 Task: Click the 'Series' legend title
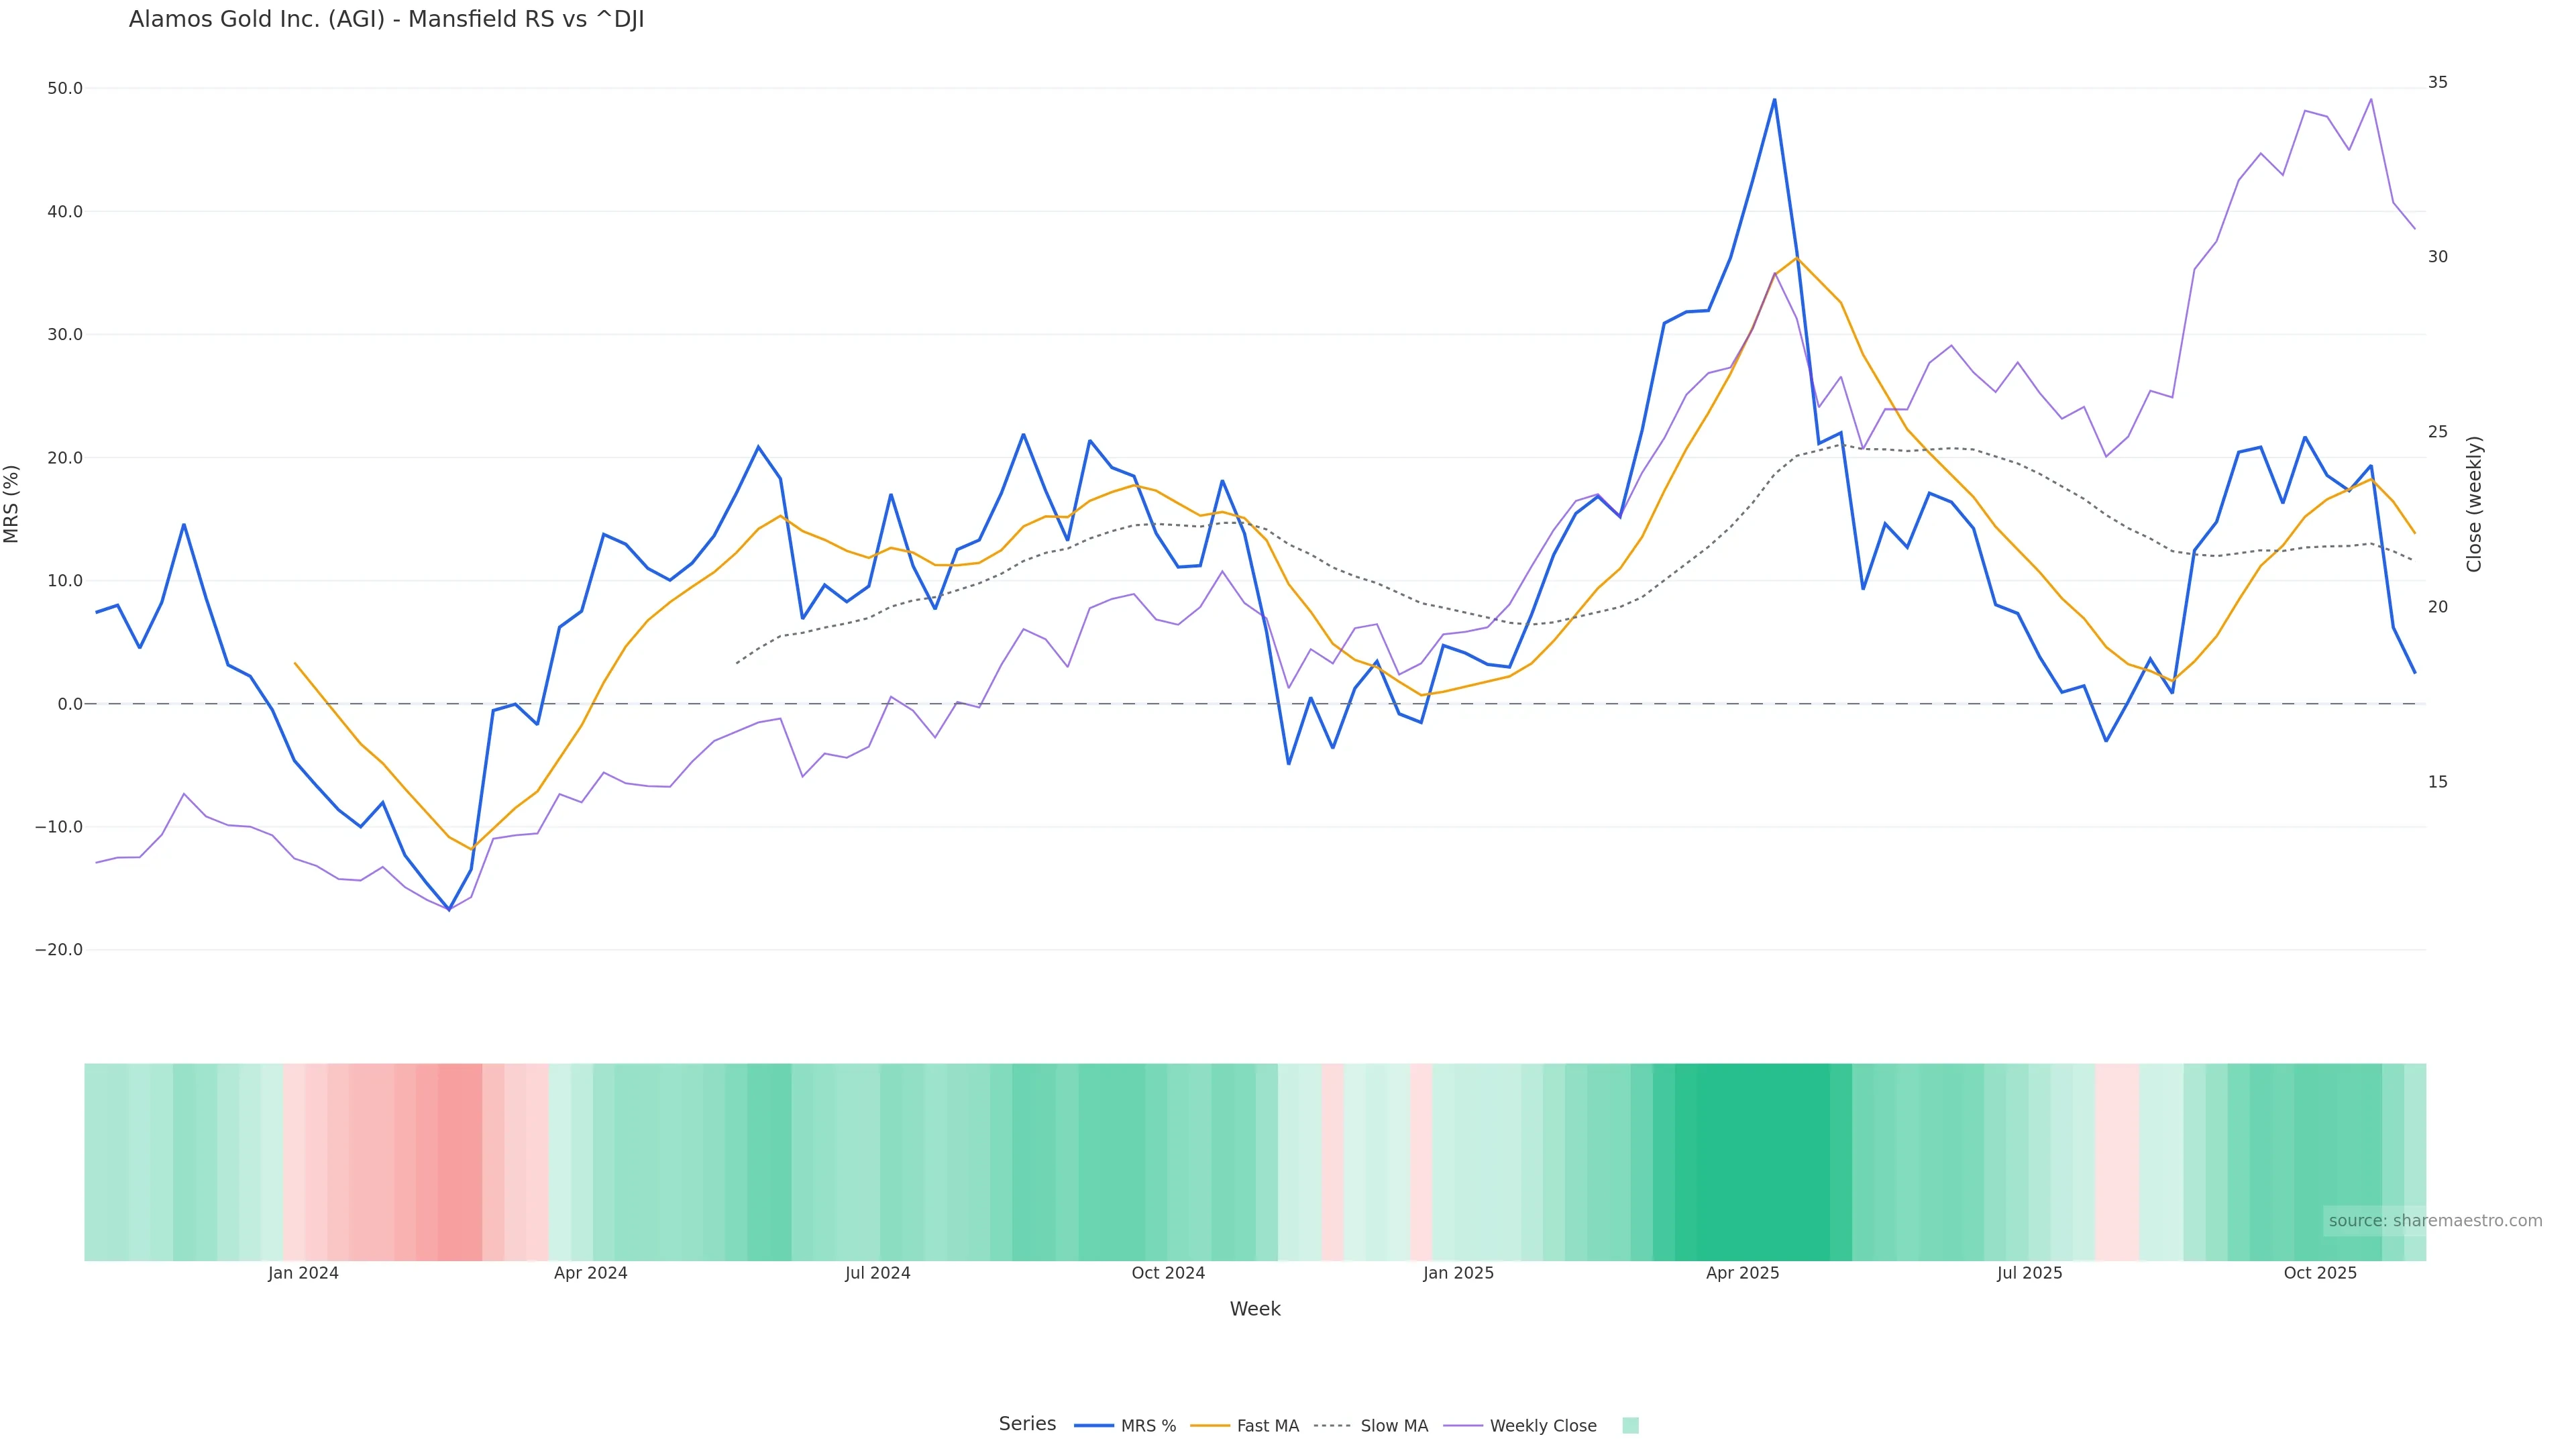pos(1027,1424)
